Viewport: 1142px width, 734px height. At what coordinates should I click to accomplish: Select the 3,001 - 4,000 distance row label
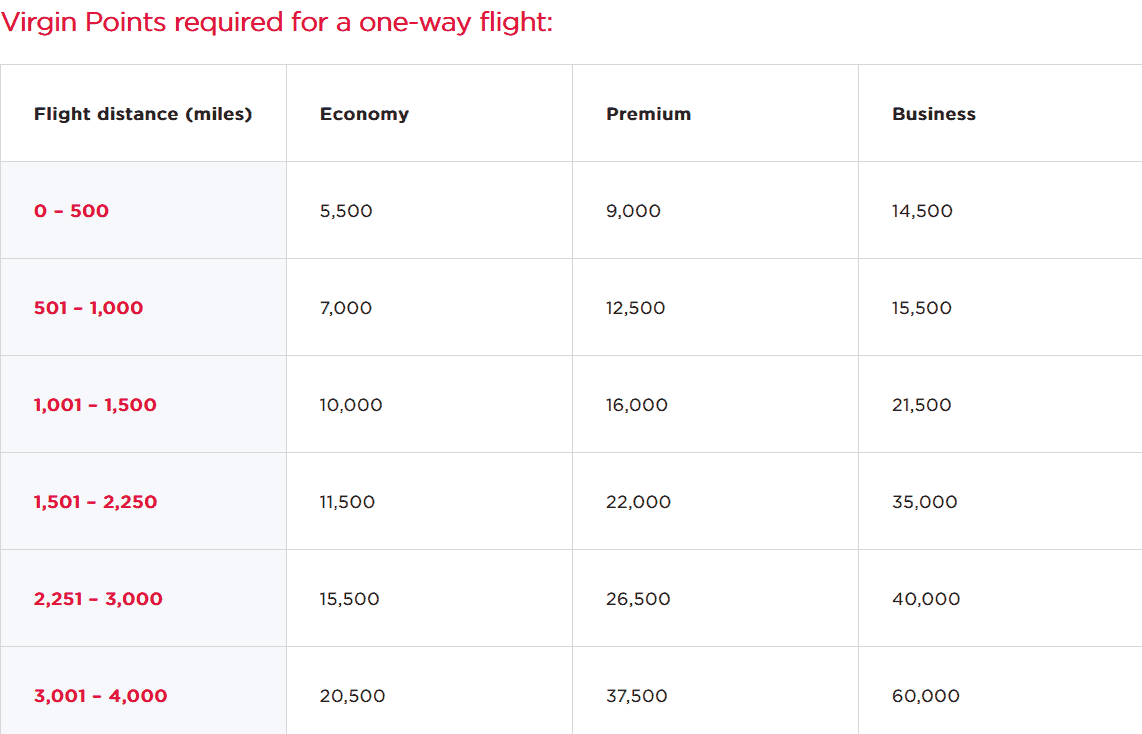[x=100, y=696]
